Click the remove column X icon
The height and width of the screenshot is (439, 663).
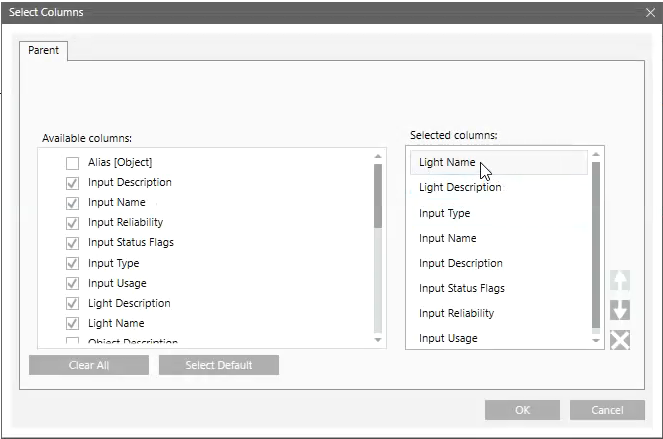pos(620,340)
